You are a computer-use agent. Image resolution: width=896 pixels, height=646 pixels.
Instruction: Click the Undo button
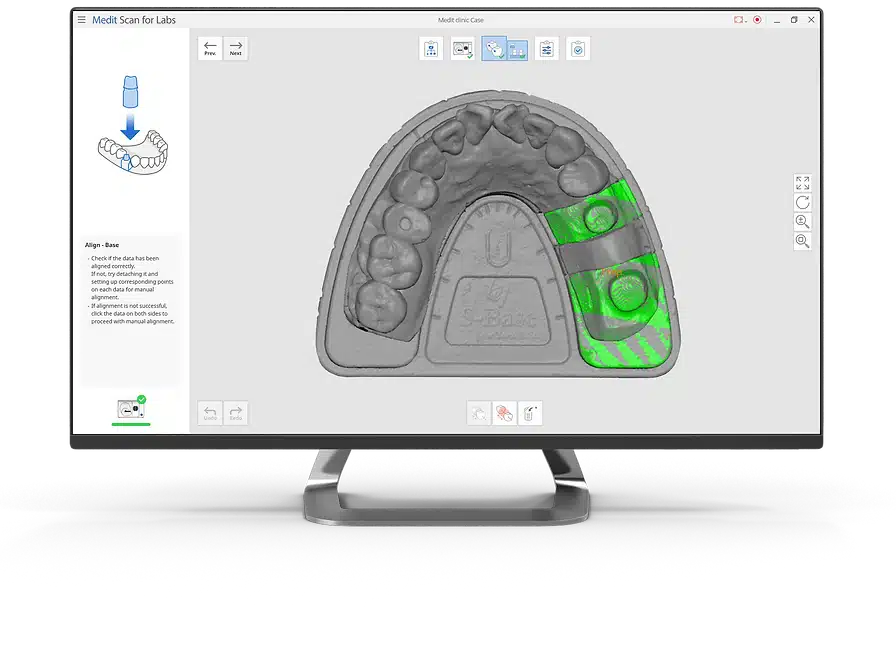pos(210,413)
